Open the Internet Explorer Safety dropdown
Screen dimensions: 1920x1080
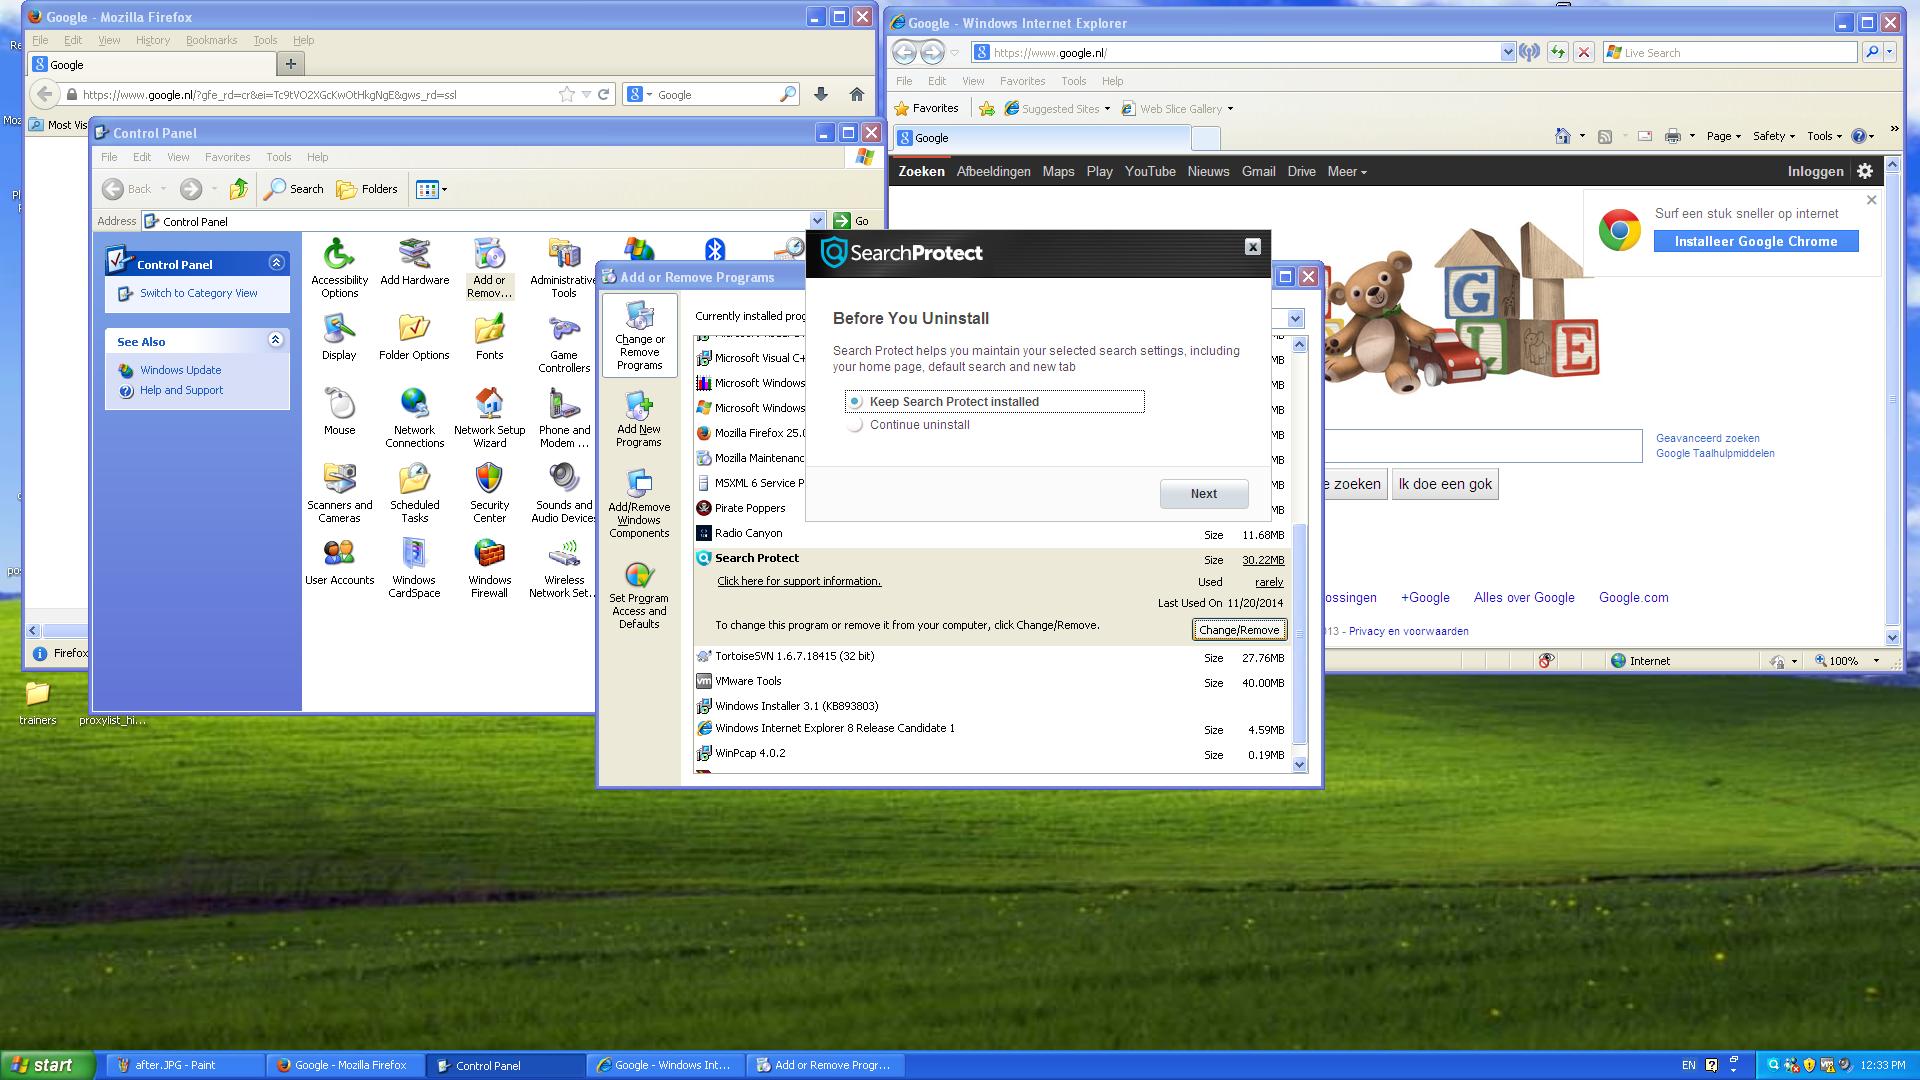click(x=1773, y=136)
